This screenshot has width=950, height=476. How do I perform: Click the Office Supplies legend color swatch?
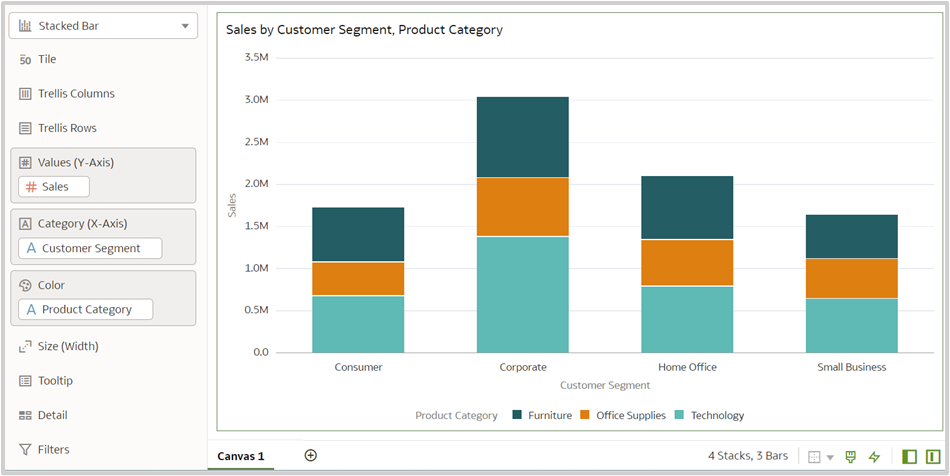(x=585, y=415)
